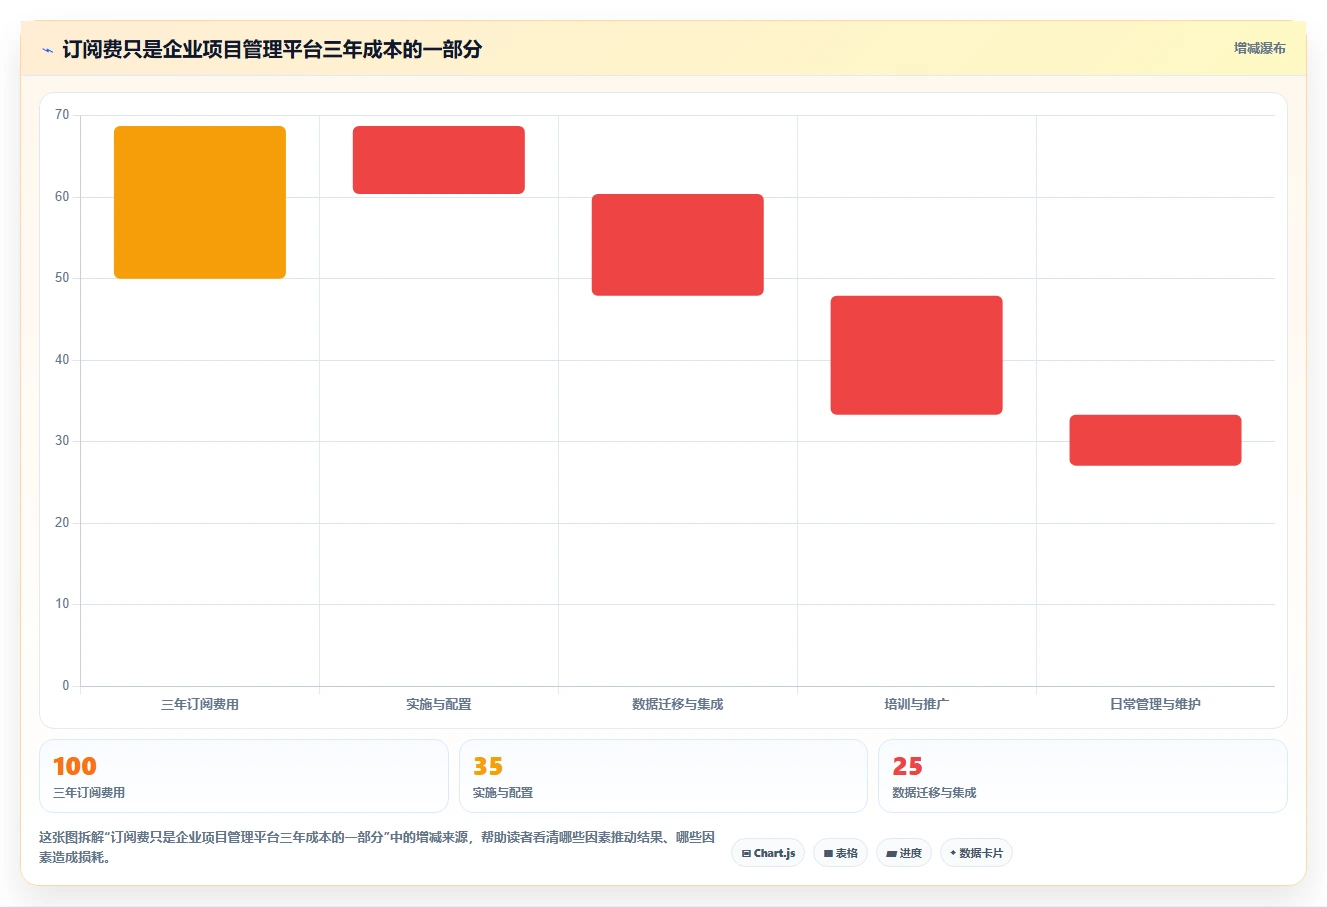This screenshot has width=1327, height=907.
Task: Click the 表格 chip
Action: 840,853
